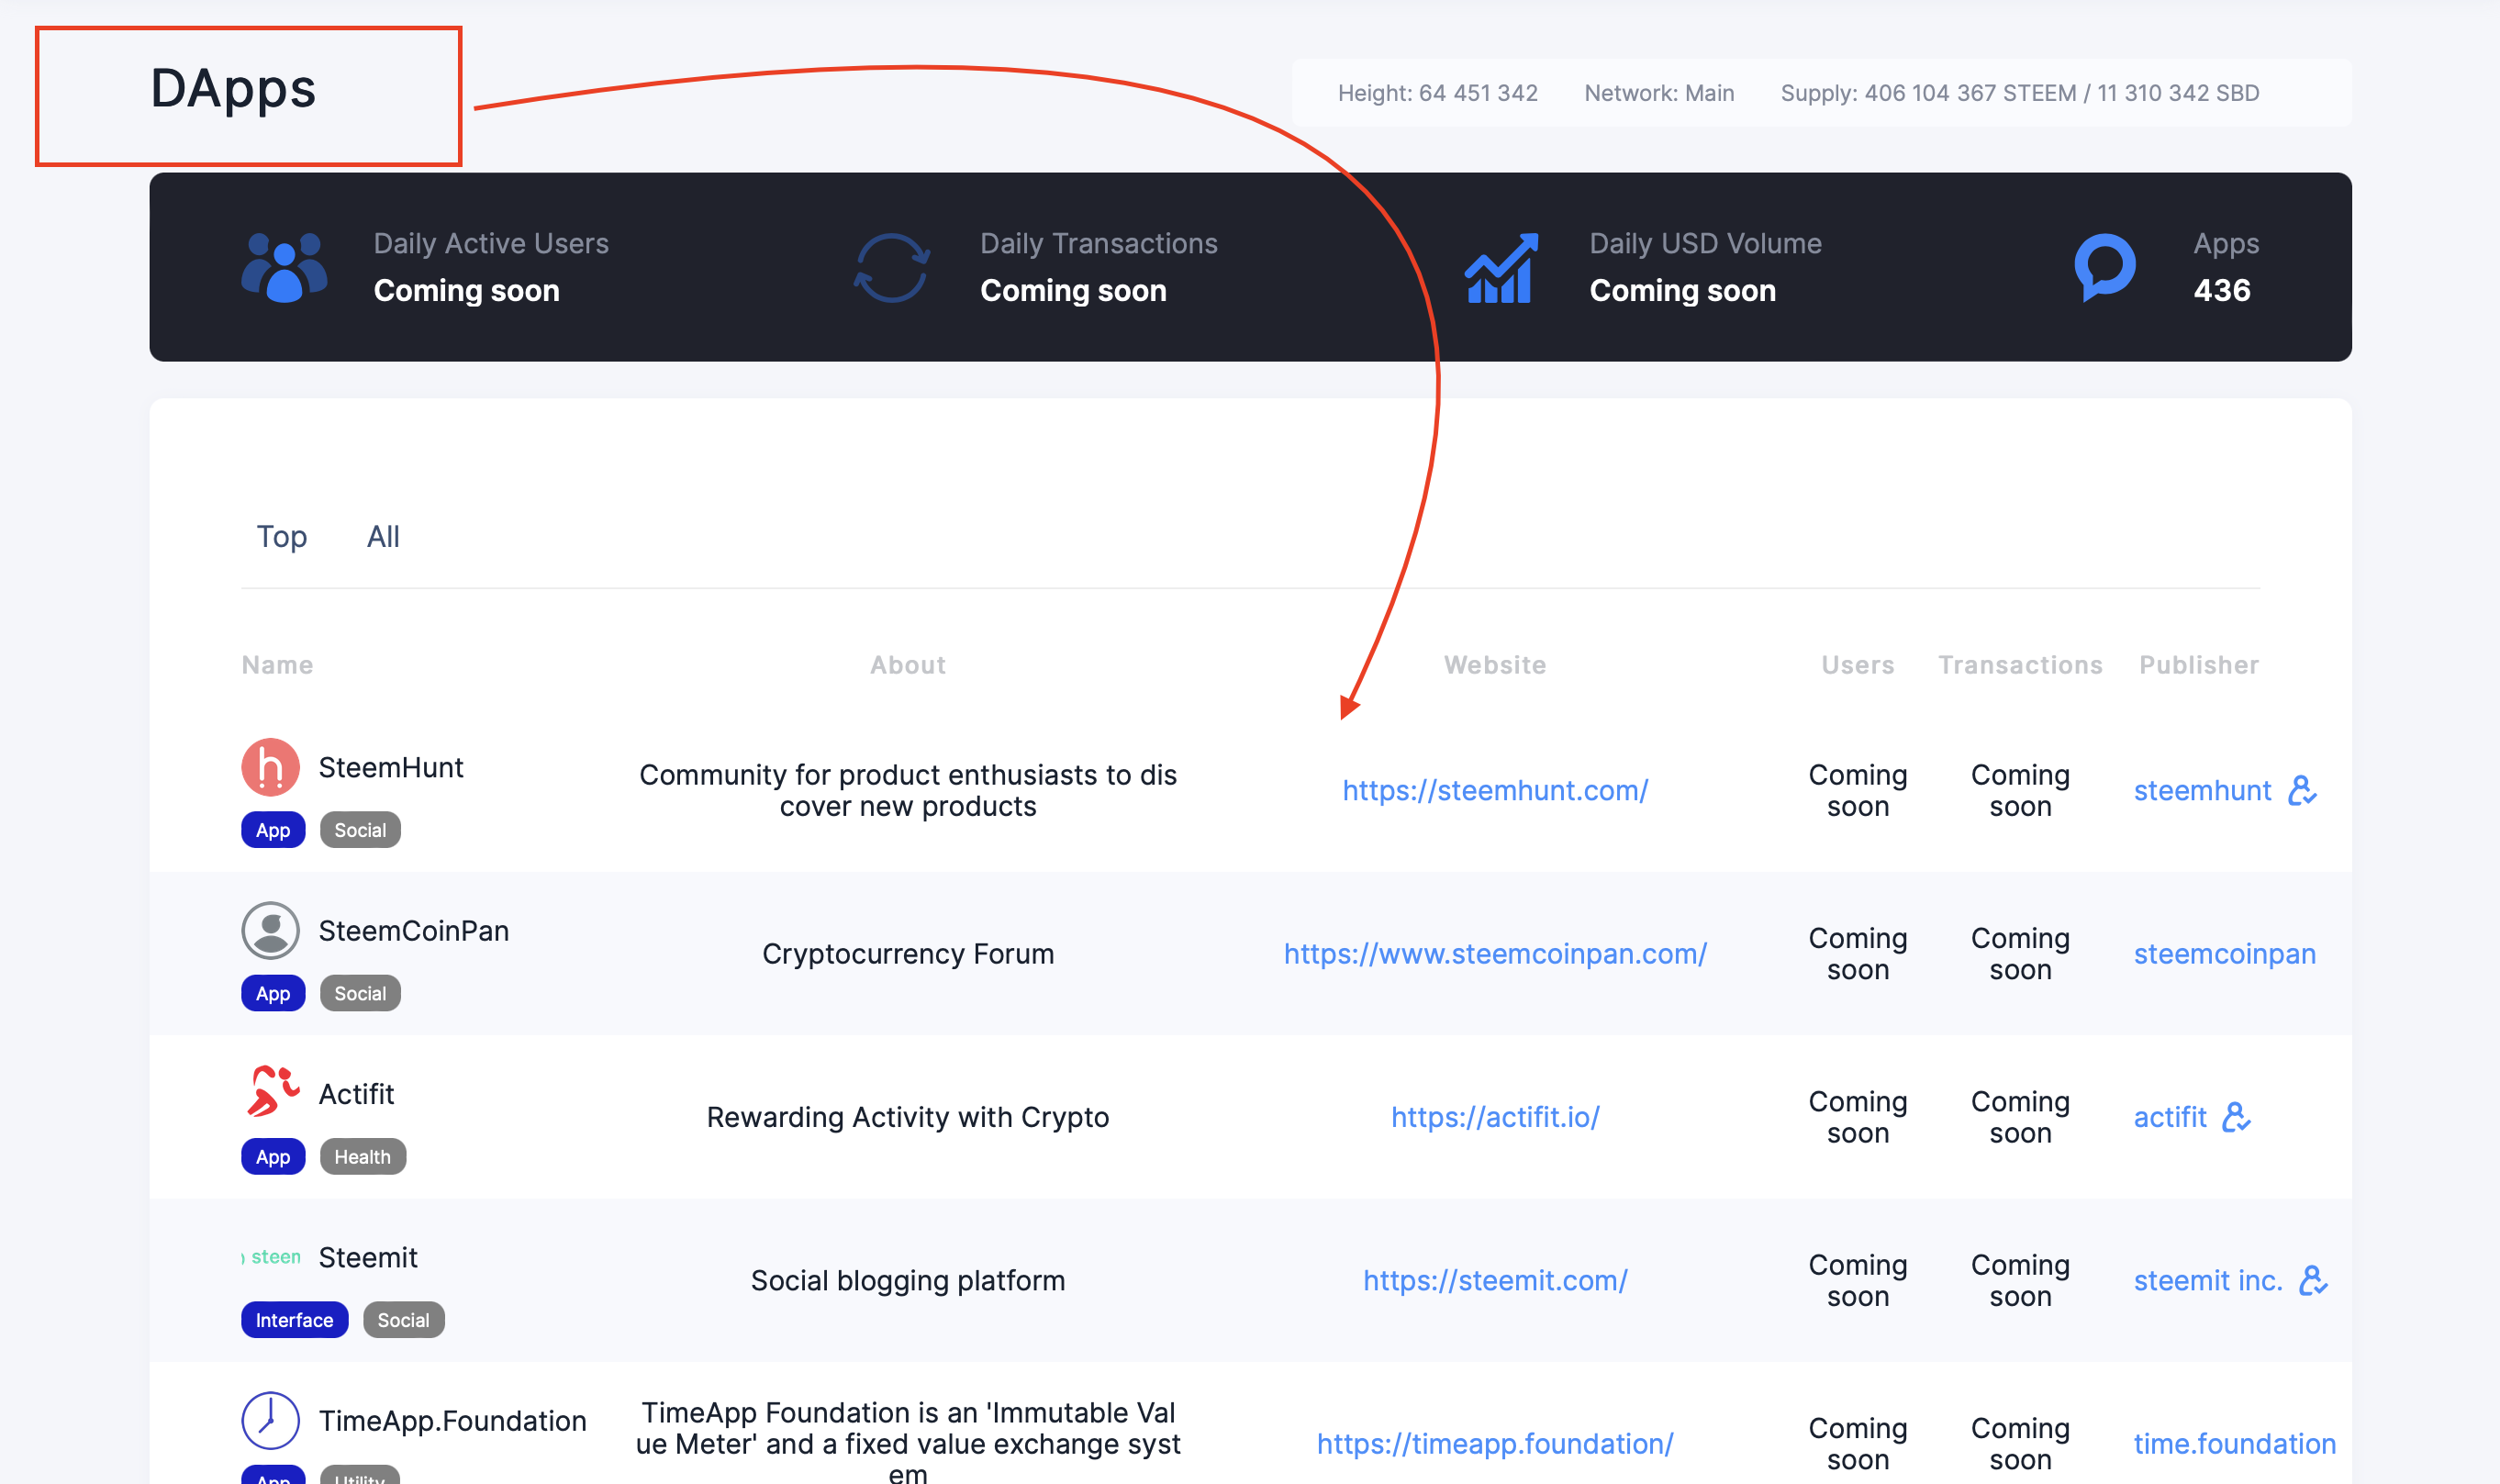Click the Daily USD Volume chart icon
2500x1484 pixels.
[x=1500, y=267]
